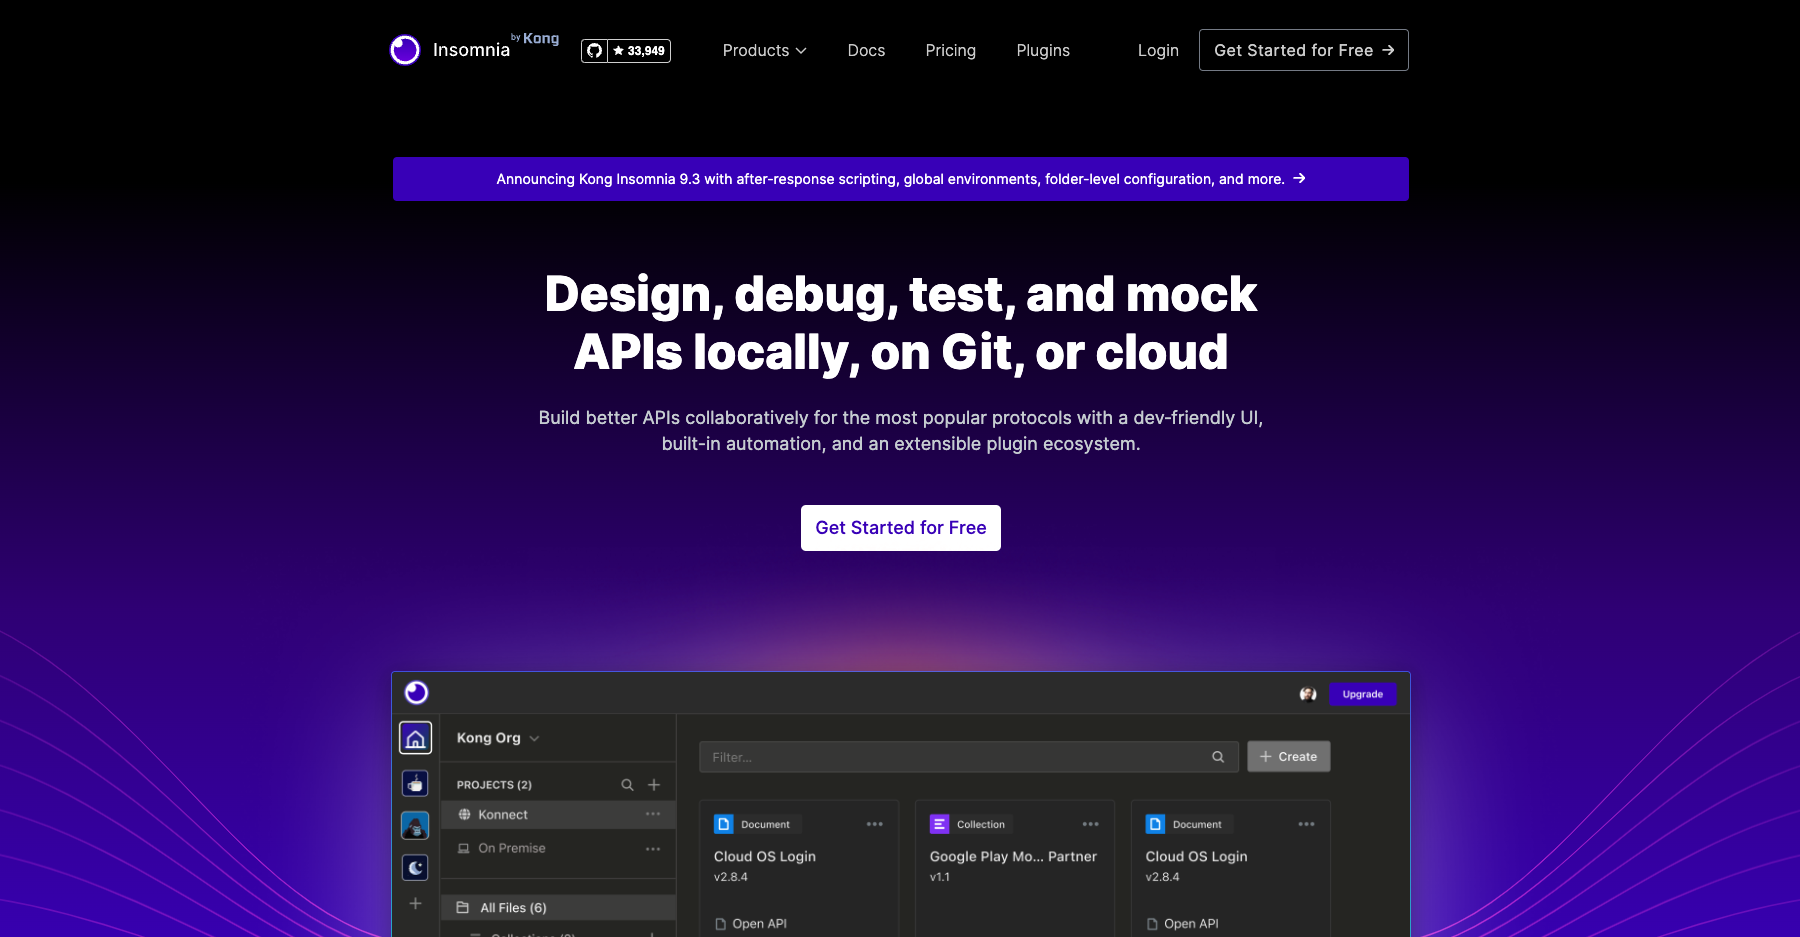Select the gorilla avatar organization icon
This screenshot has height=937, width=1800.
click(x=415, y=826)
